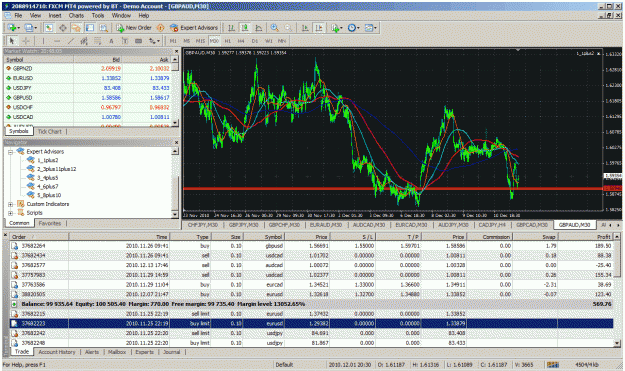Image resolution: width=625 pixels, height=371 pixels.
Task: Click the New Order toolbar button
Action: click(x=134, y=27)
